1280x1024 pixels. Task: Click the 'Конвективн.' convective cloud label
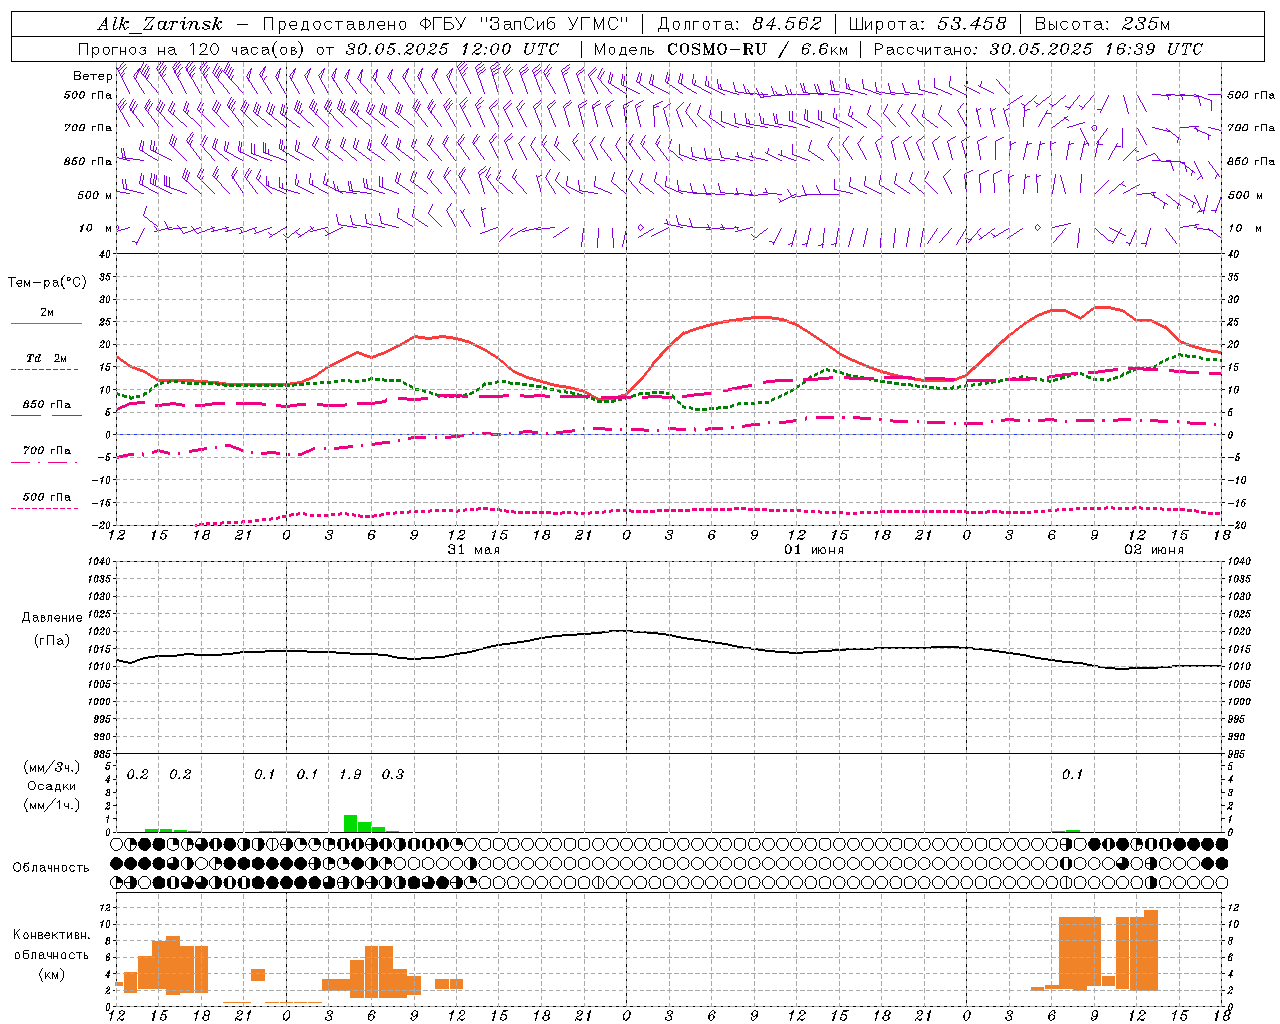51,935
